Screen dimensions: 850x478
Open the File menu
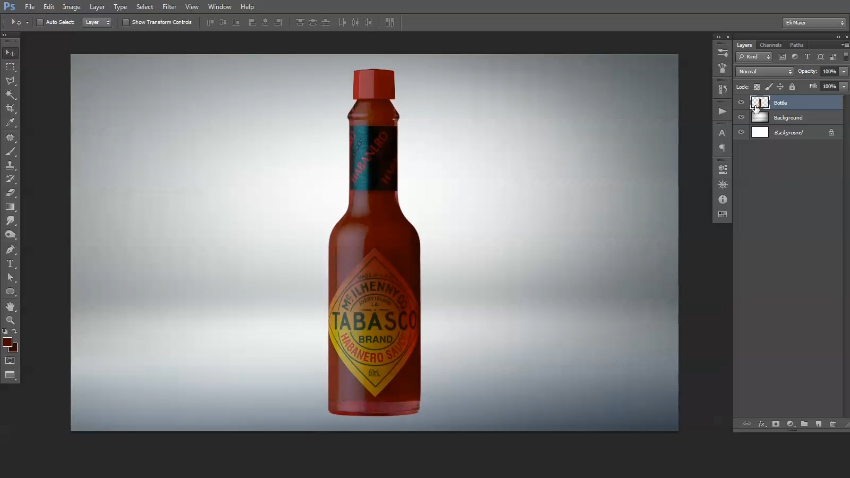pyautogui.click(x=29, y=7)
